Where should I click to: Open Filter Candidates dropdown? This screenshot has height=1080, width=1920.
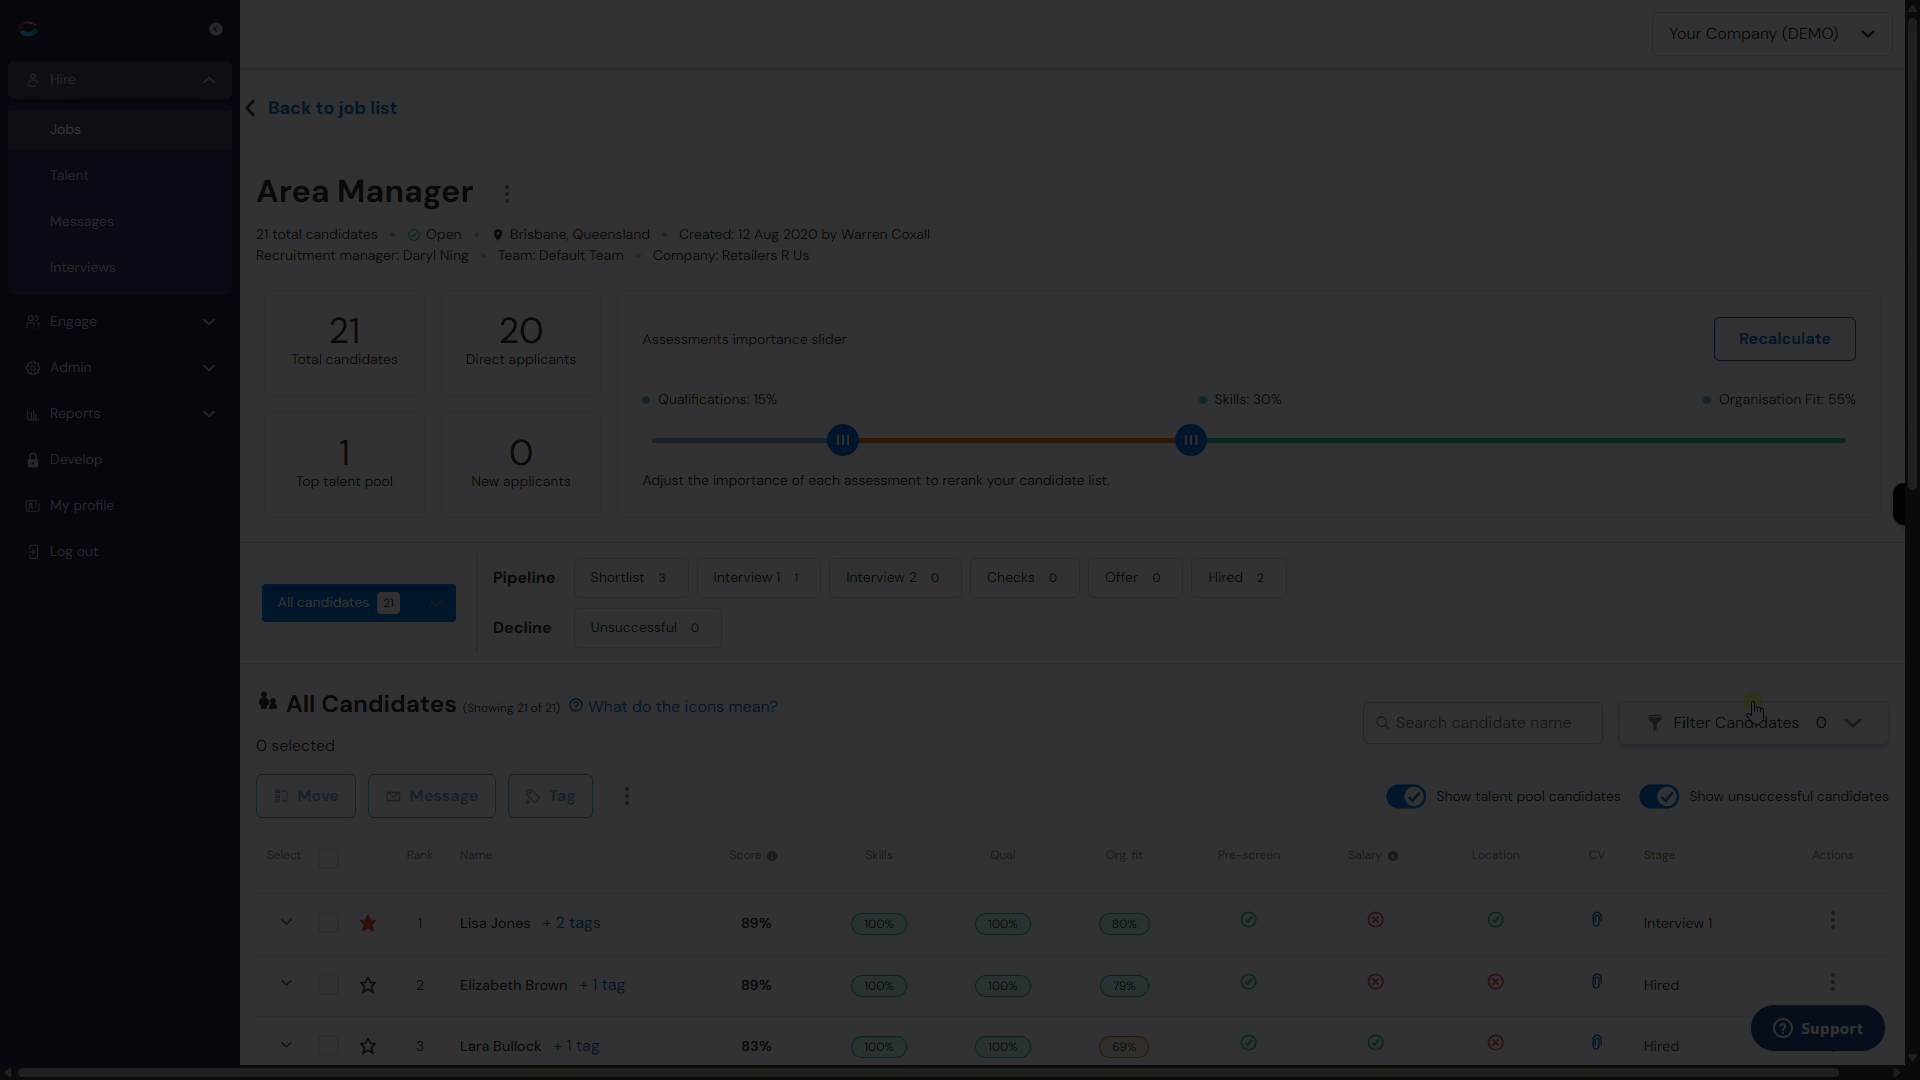[x=1754, y=723]
